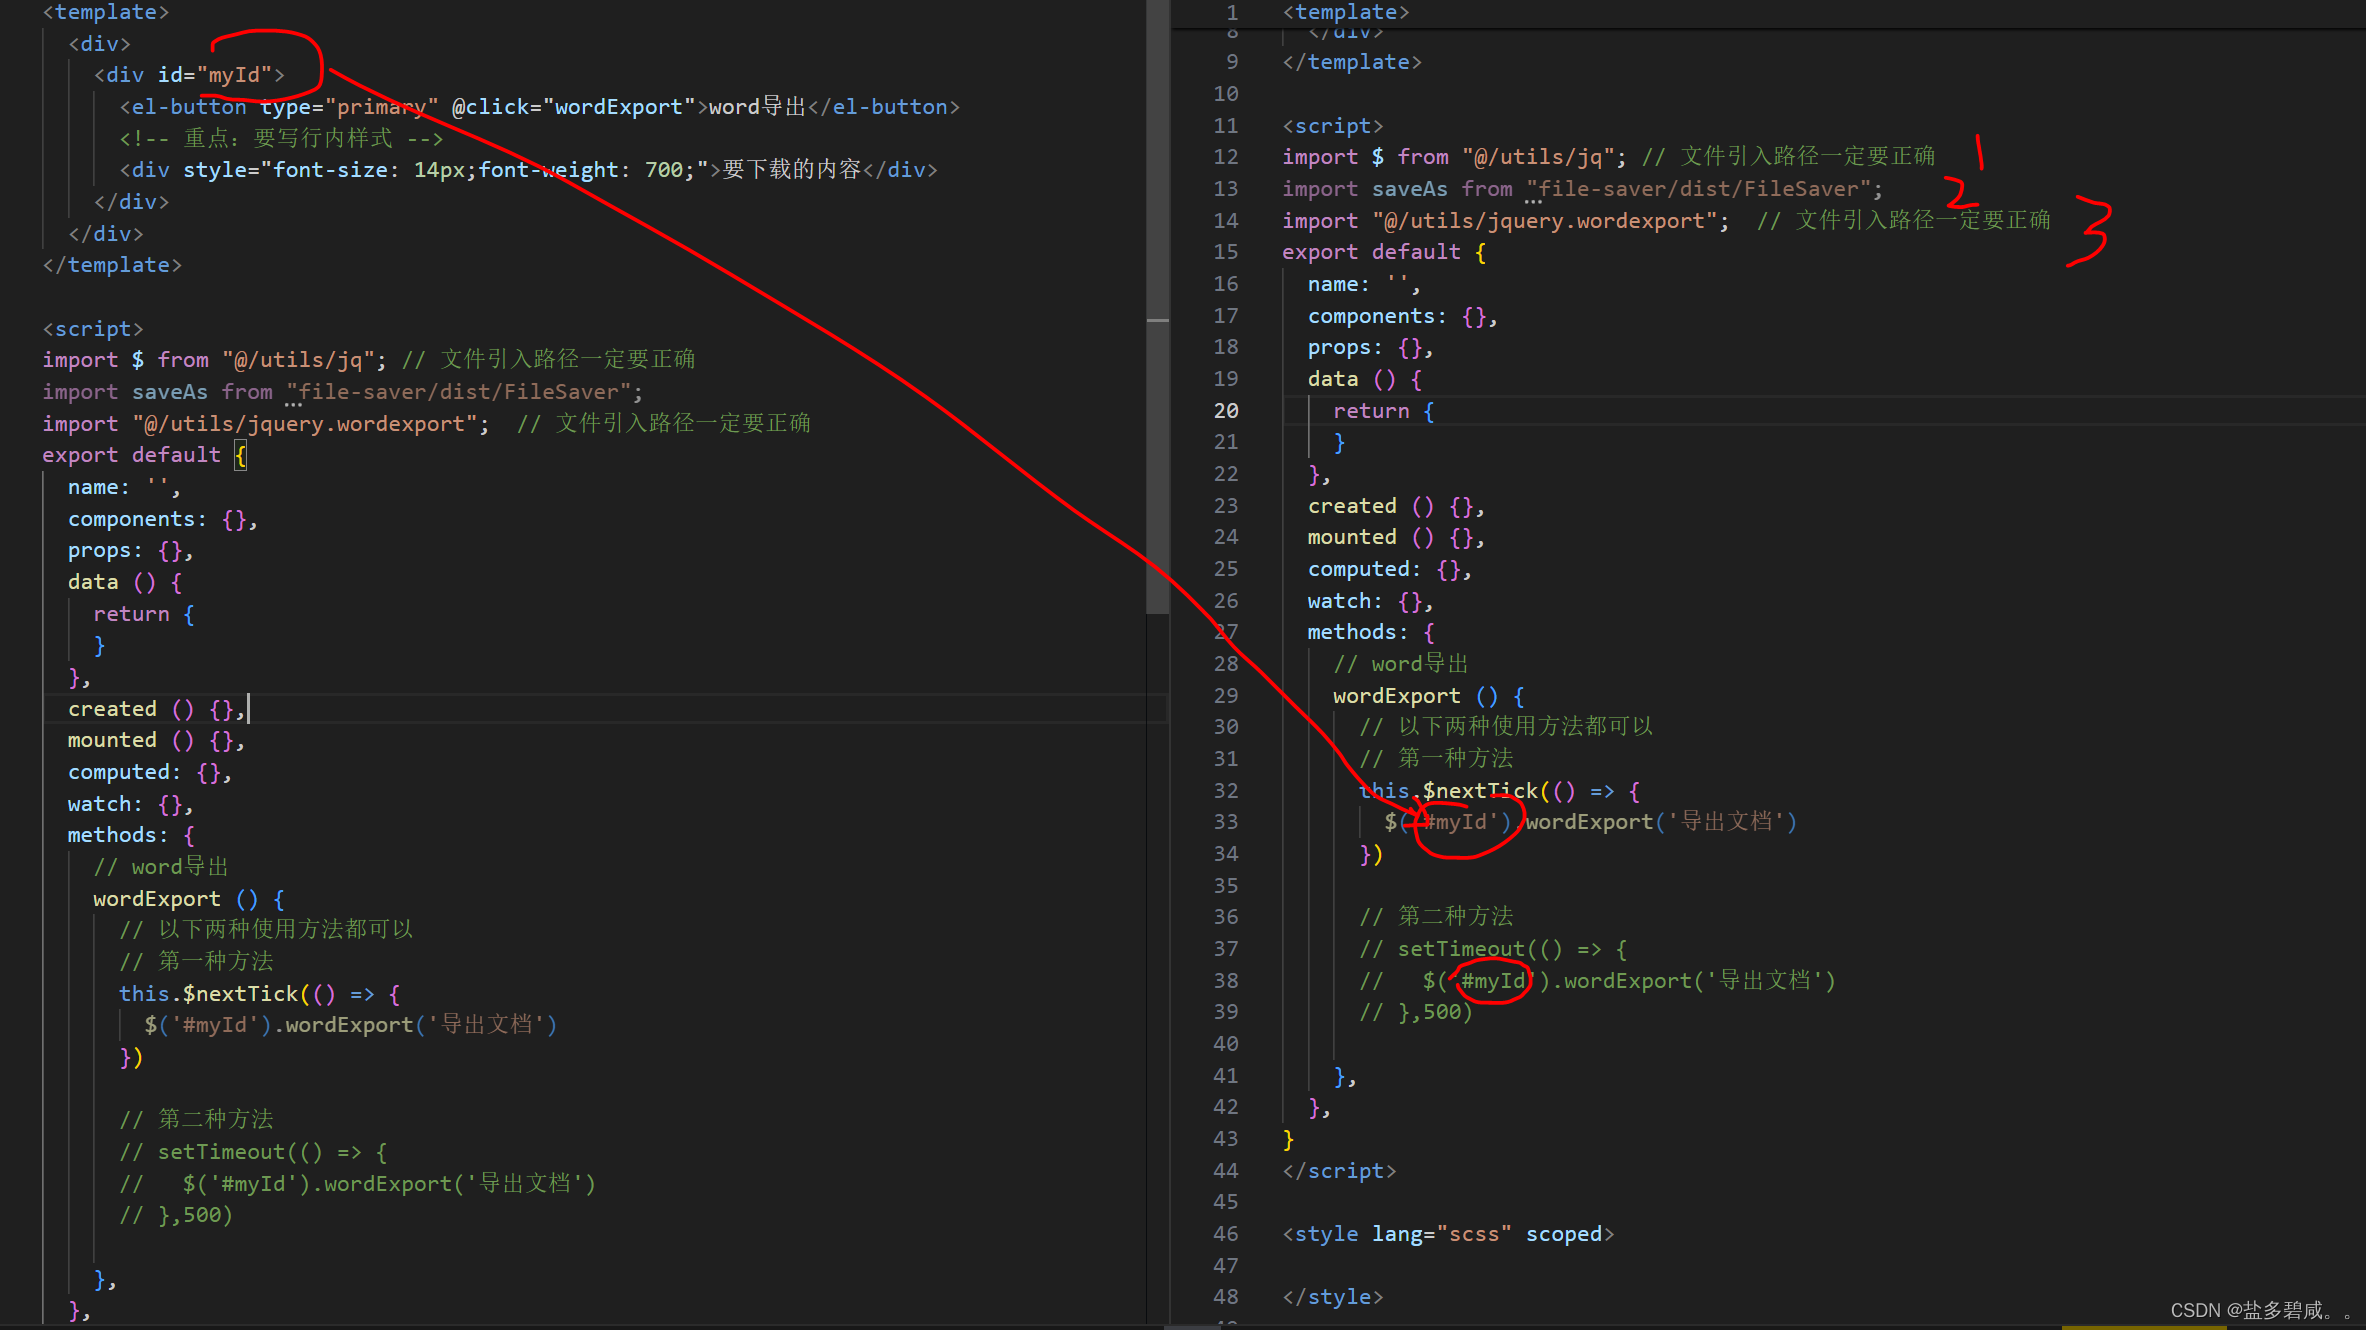This screenshot has width=2366, height=1330.
Task: Click 'methods: {' in left pane
Action: [131, 835]
